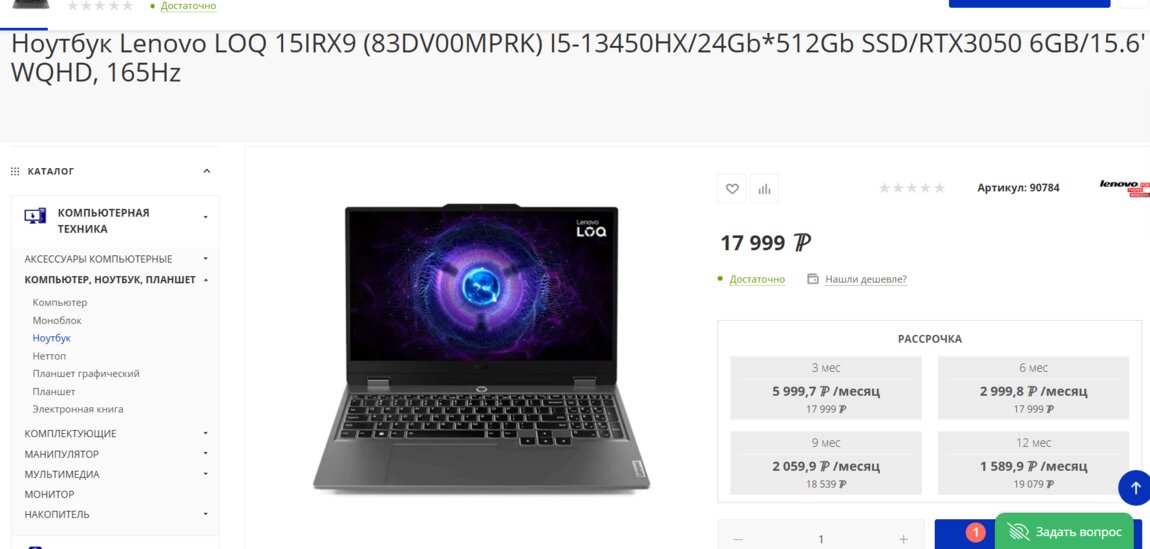
Task: Click the wallet icon beside Нашли дешевле
Action: (813, 279)
